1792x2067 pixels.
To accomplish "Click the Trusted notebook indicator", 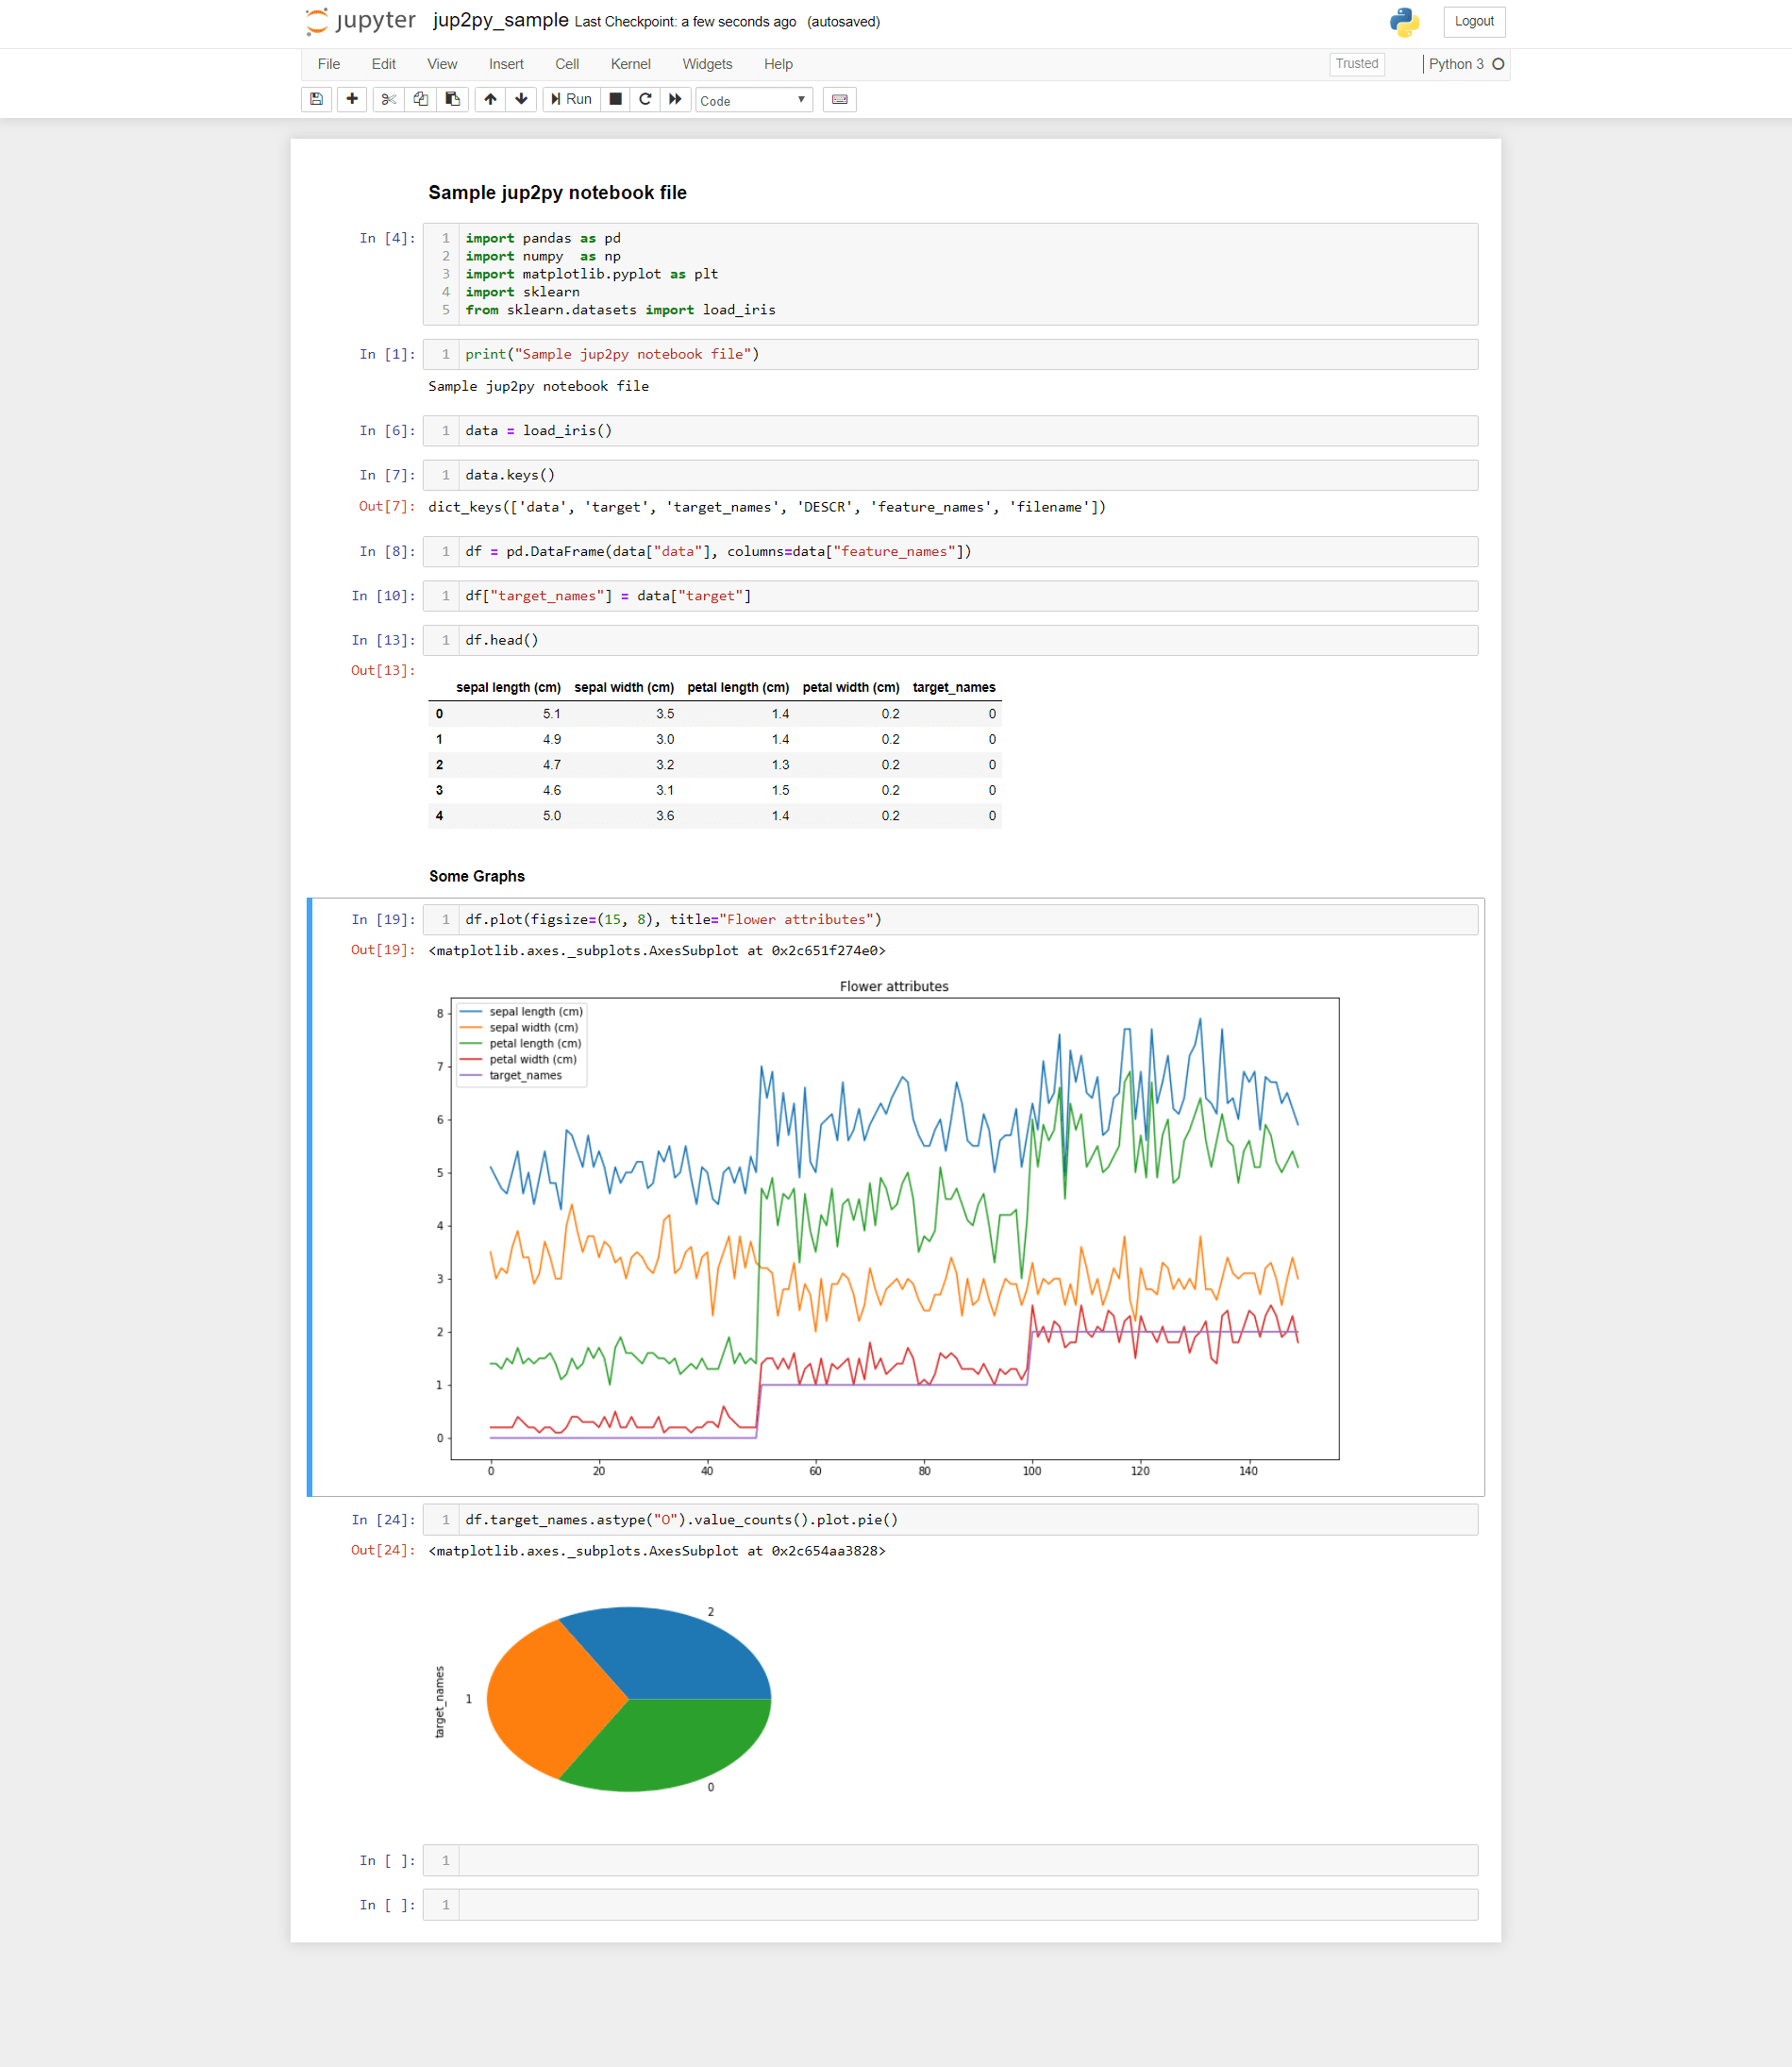I will pos(1356,64).
